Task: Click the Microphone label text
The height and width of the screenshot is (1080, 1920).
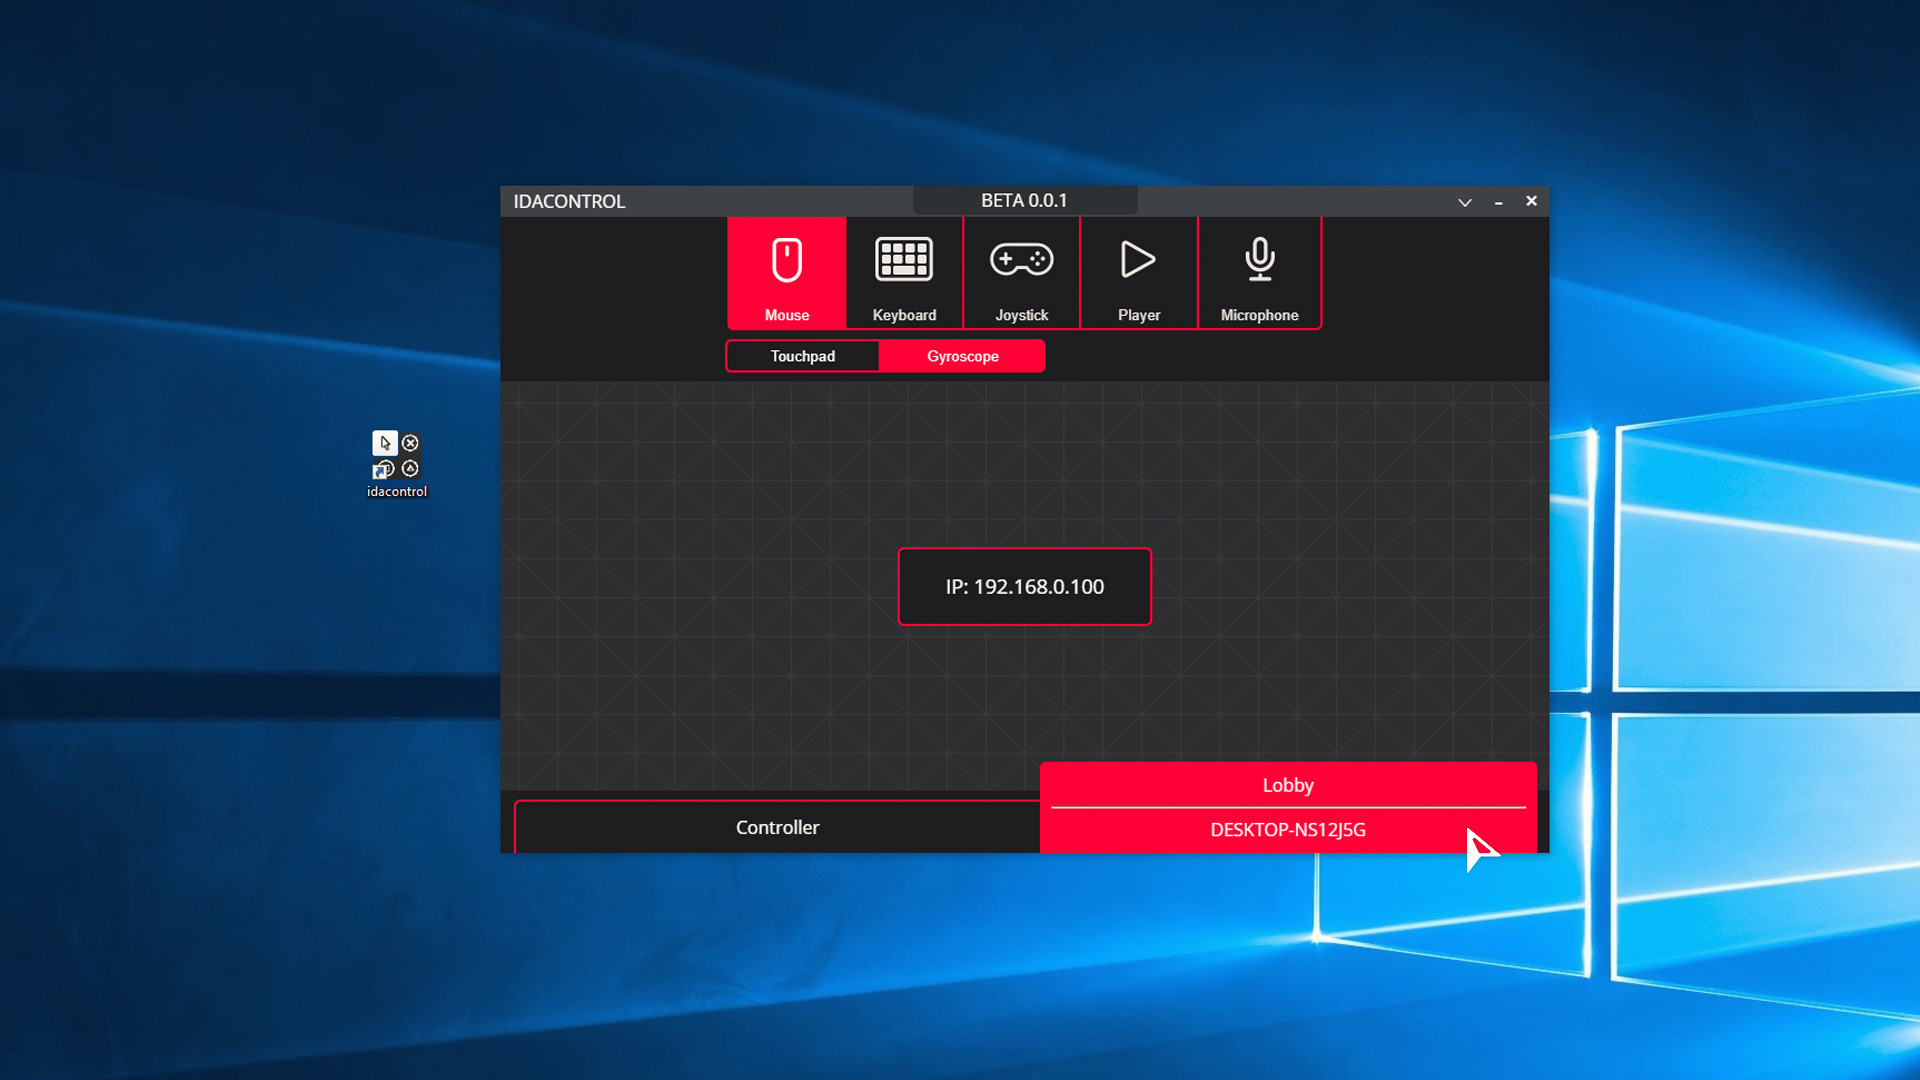Action: (x=1259, y=315)
